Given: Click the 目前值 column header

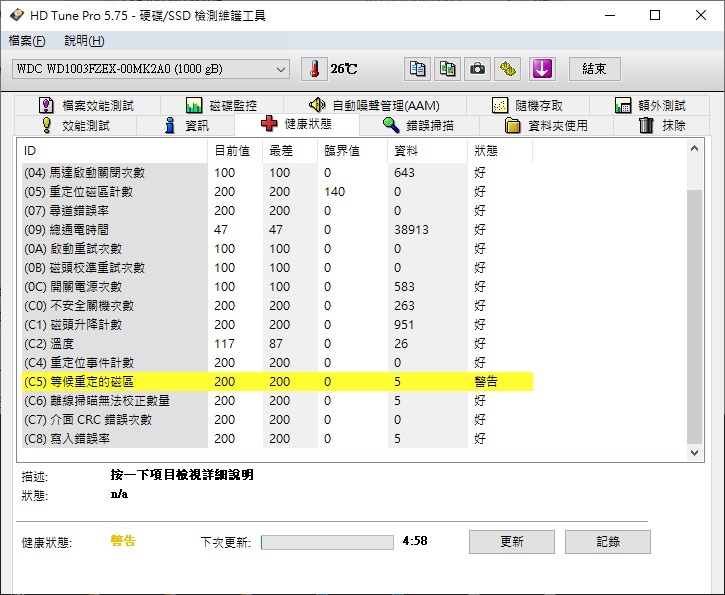Looking at the screenshot, I should tap(235, 151).
